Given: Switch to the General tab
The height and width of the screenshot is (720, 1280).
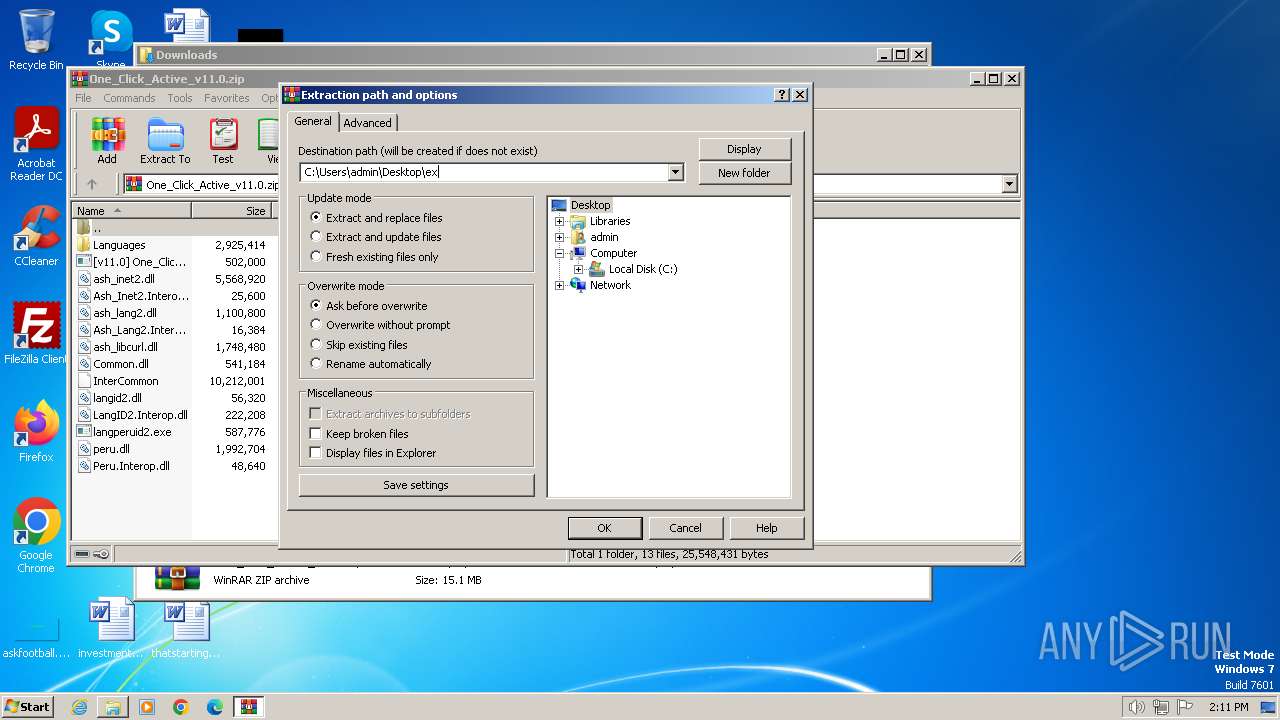Looking at the screenshot, I should tap(313, 121).
